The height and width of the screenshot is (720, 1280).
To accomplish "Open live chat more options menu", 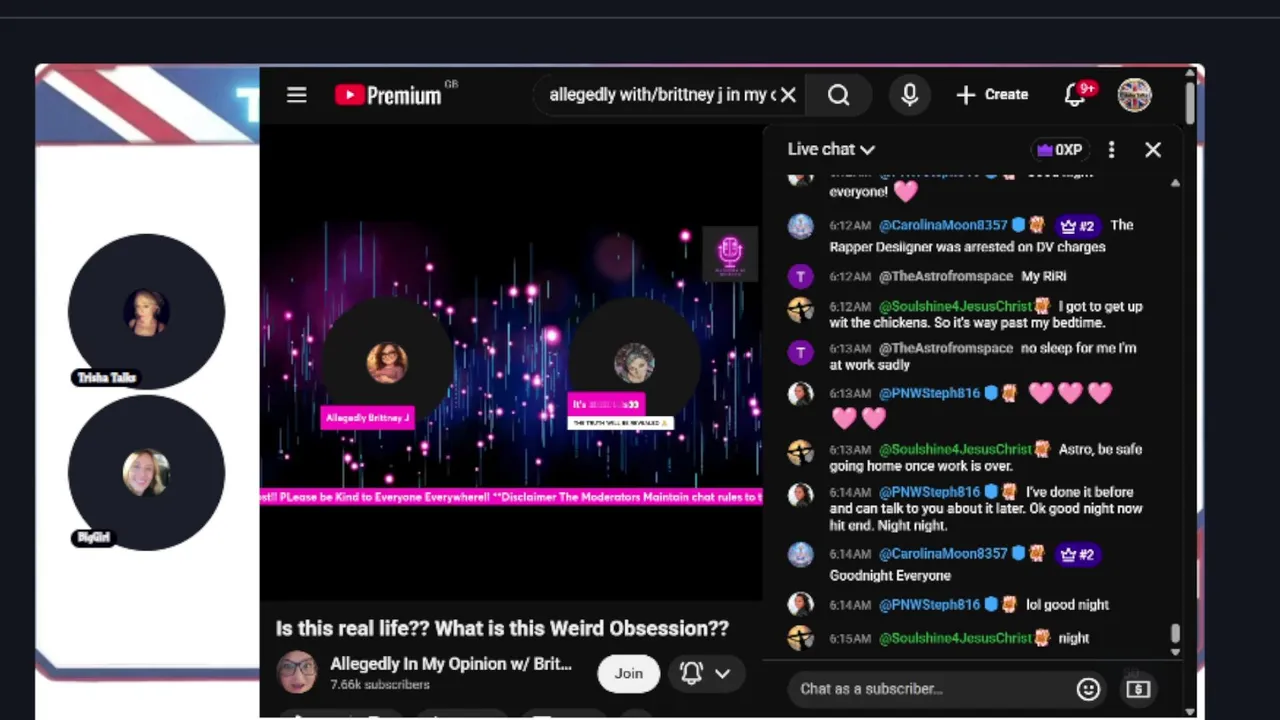I will point(1111,149).
